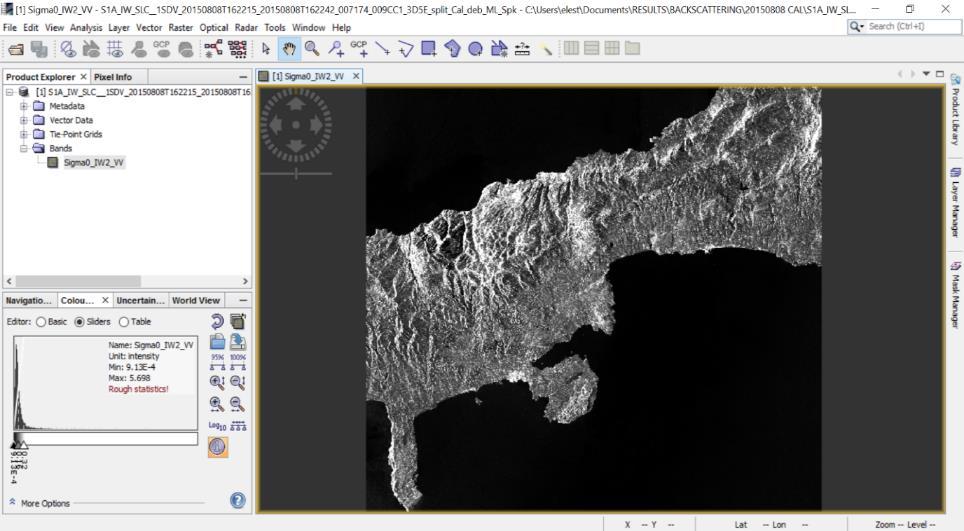The image size is (964, 531).
Task: Toggle GCP overlay toolbar icon
Action: click(162, 49)
